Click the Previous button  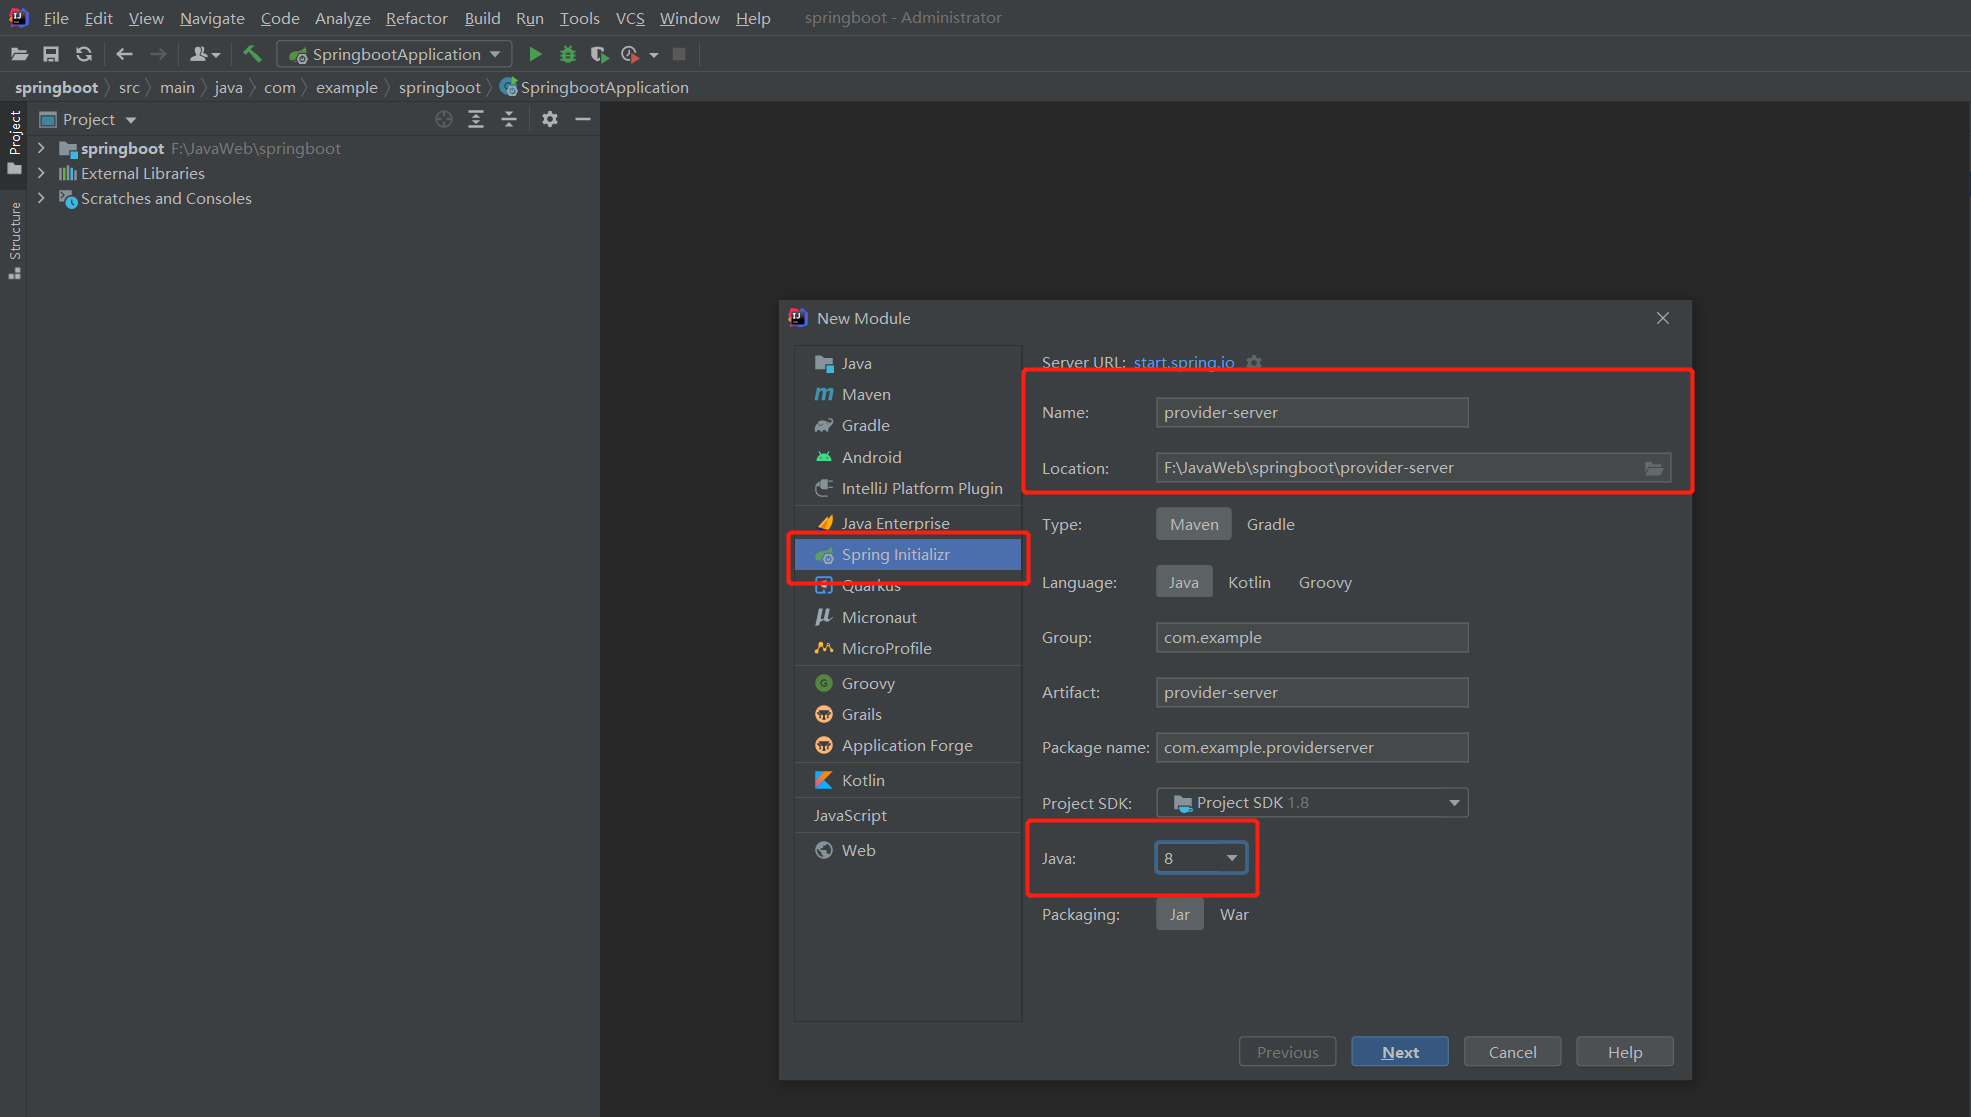coord(1288,1052)
